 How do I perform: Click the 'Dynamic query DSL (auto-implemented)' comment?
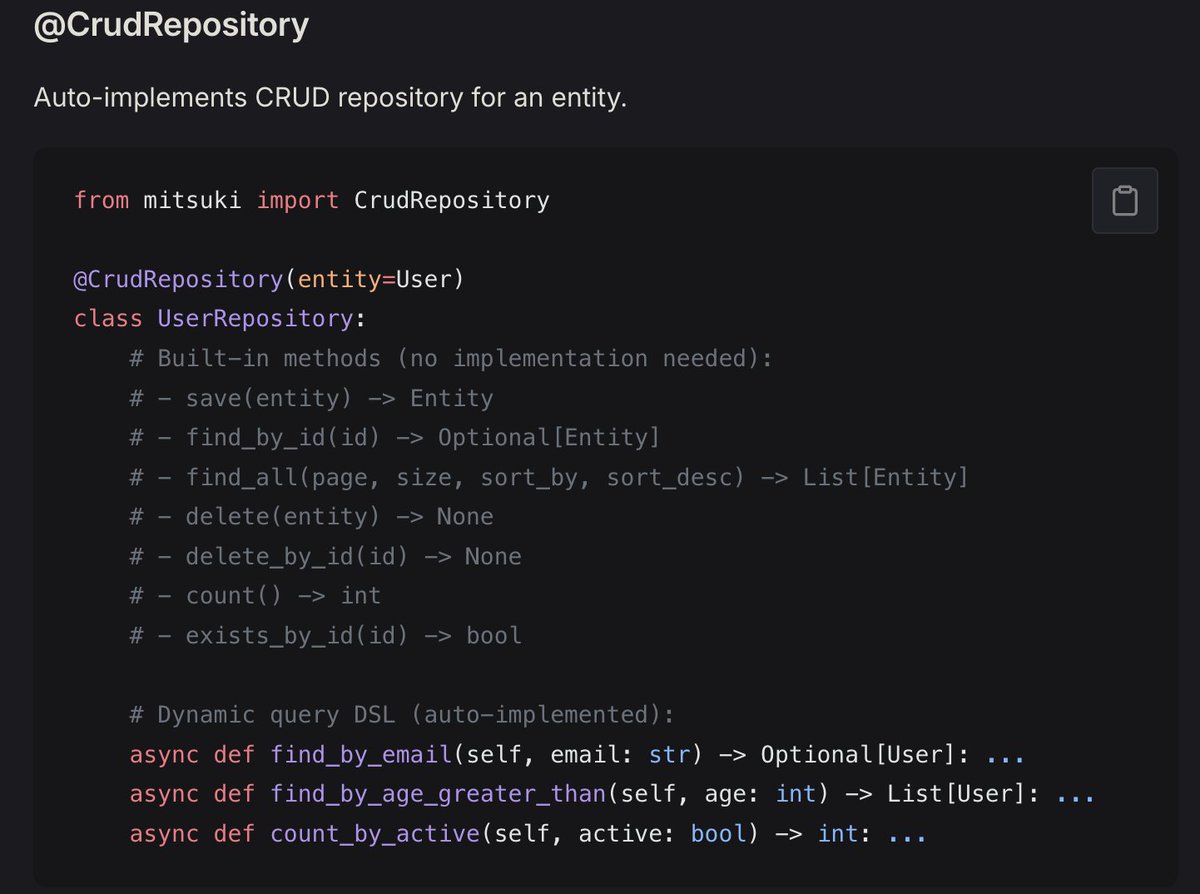click(402, 715)
